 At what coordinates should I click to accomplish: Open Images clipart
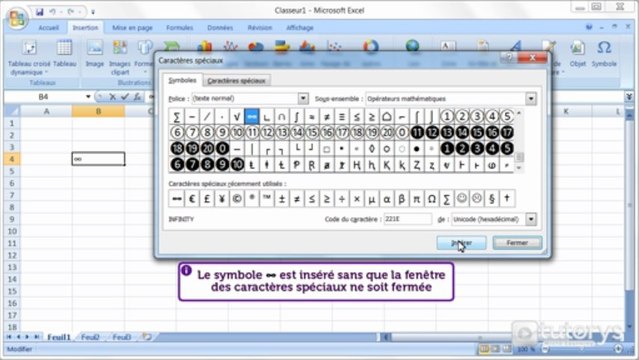tap(120, 57)
